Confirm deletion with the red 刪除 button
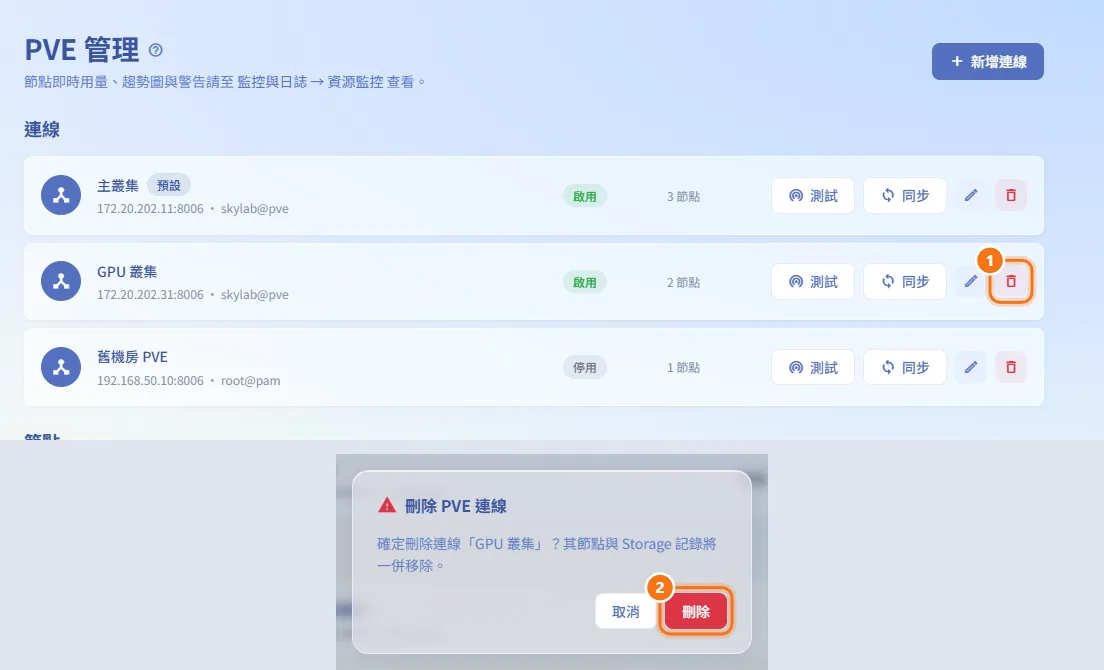Image resolution: width=1104 pixels, height=670 pixels. click(696, 612)
